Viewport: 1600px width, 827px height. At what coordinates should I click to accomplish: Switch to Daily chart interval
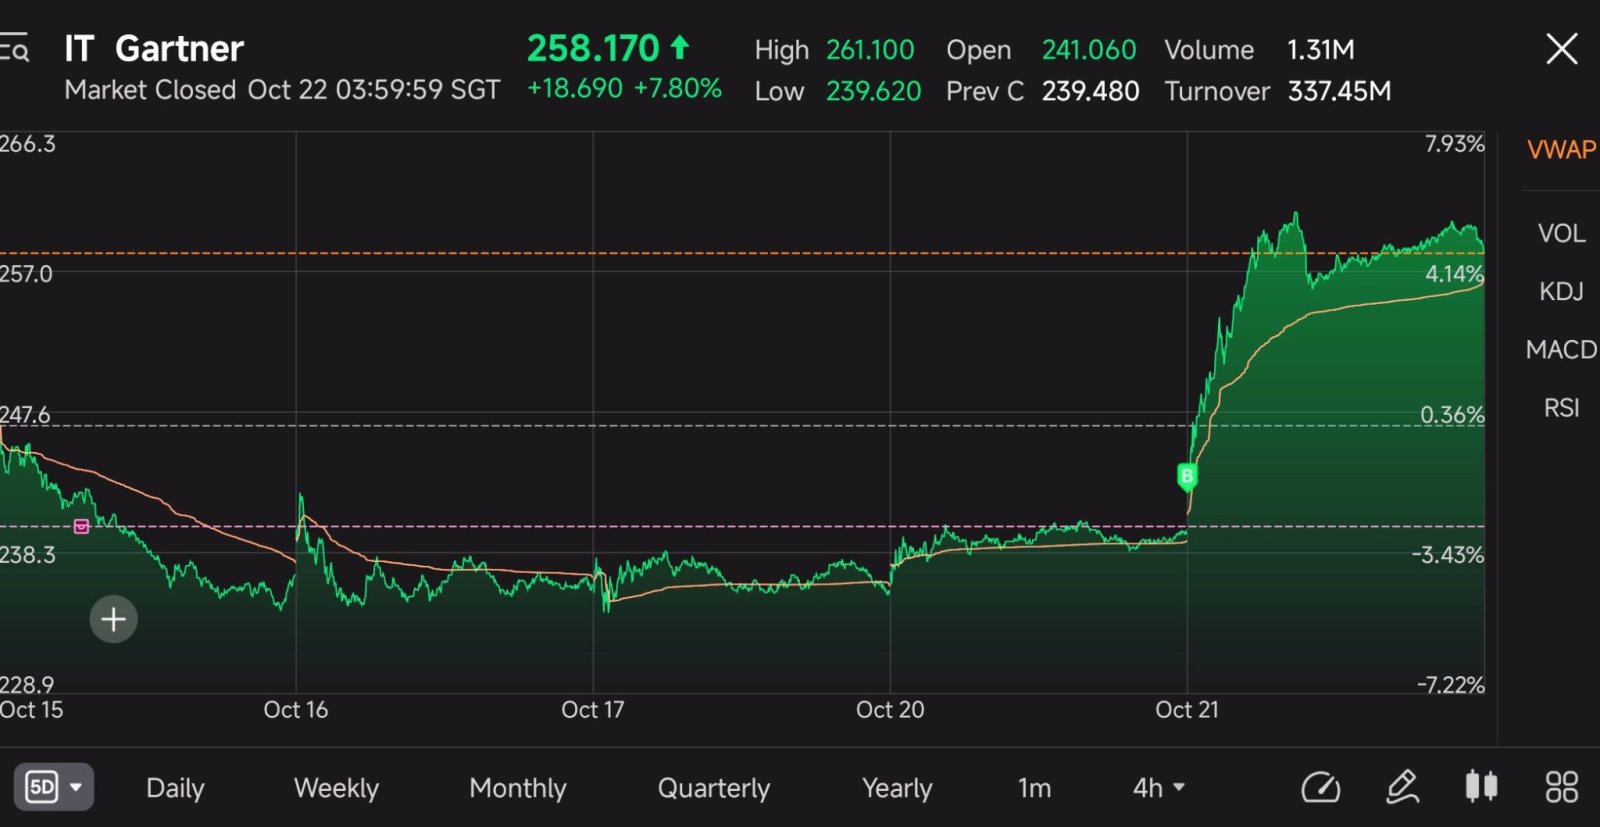pyautogui.click(x=175, y=788)
